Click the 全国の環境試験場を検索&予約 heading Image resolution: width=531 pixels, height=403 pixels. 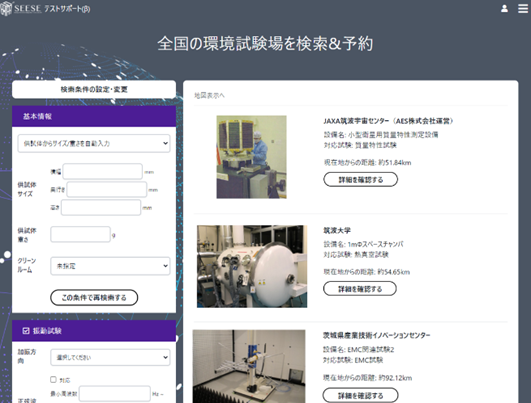click(x=265, y=44)
